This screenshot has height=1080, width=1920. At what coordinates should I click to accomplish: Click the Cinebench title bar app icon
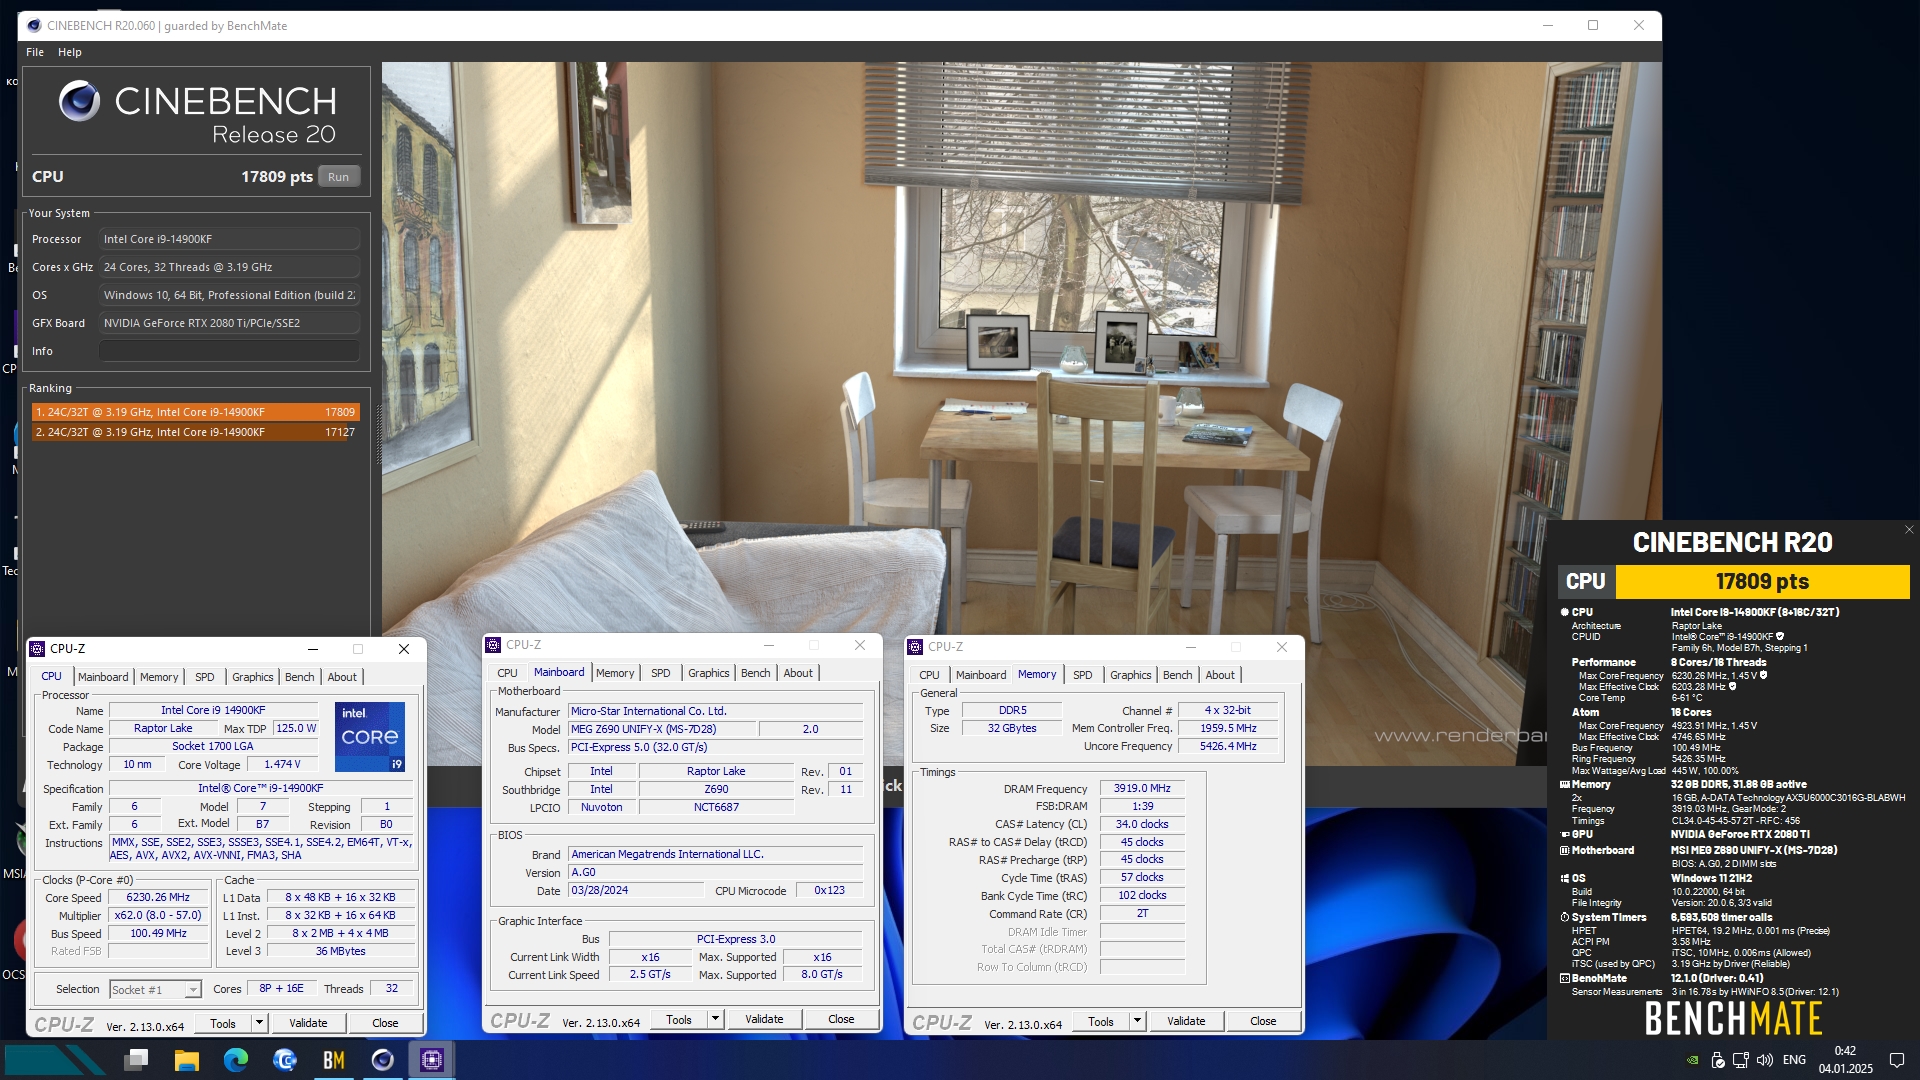(34, 26)
